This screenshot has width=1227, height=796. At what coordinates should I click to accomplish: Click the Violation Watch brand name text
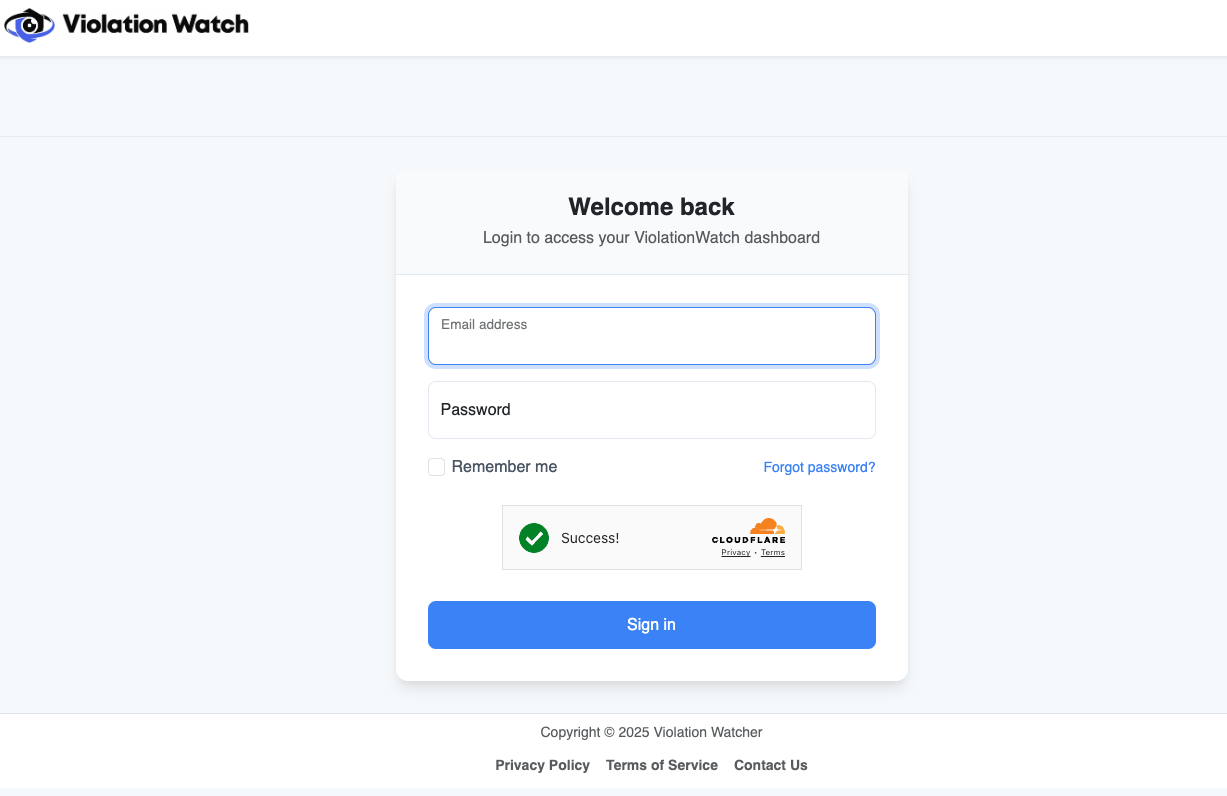pos(155,24)
